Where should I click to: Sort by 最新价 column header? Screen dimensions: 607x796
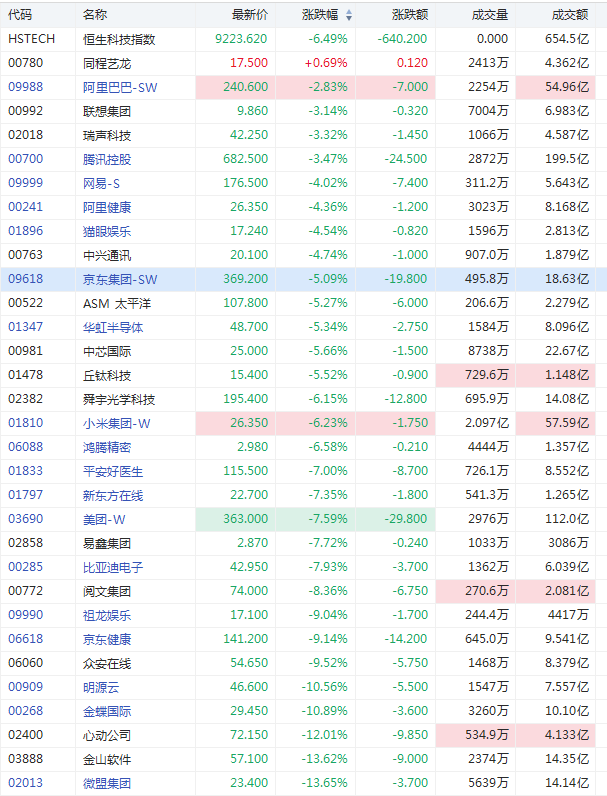[x=250, y=15]
